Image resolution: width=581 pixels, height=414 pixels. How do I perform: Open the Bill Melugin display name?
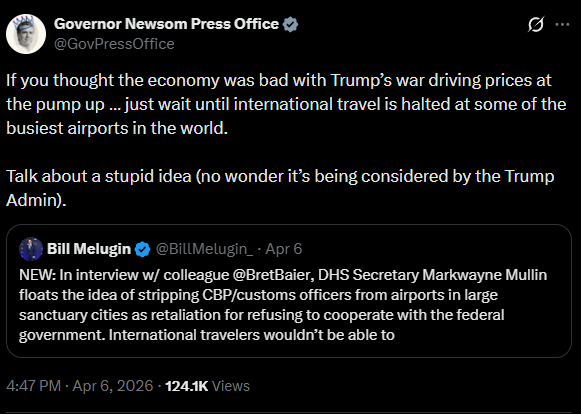point(89,249)
